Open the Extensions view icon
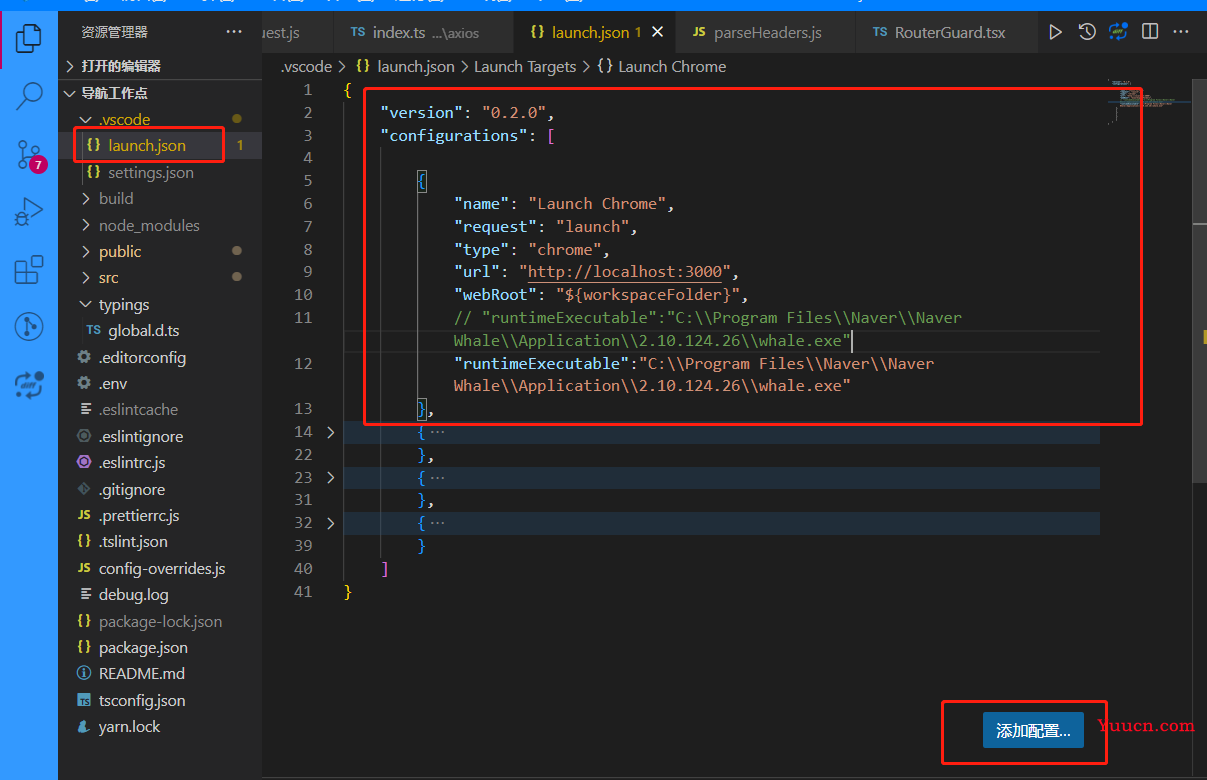Screen dimensions: 1207x780 (x=29, y=269)
